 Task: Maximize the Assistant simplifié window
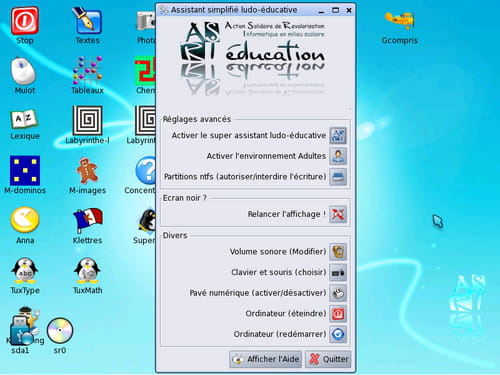[335, 10]
